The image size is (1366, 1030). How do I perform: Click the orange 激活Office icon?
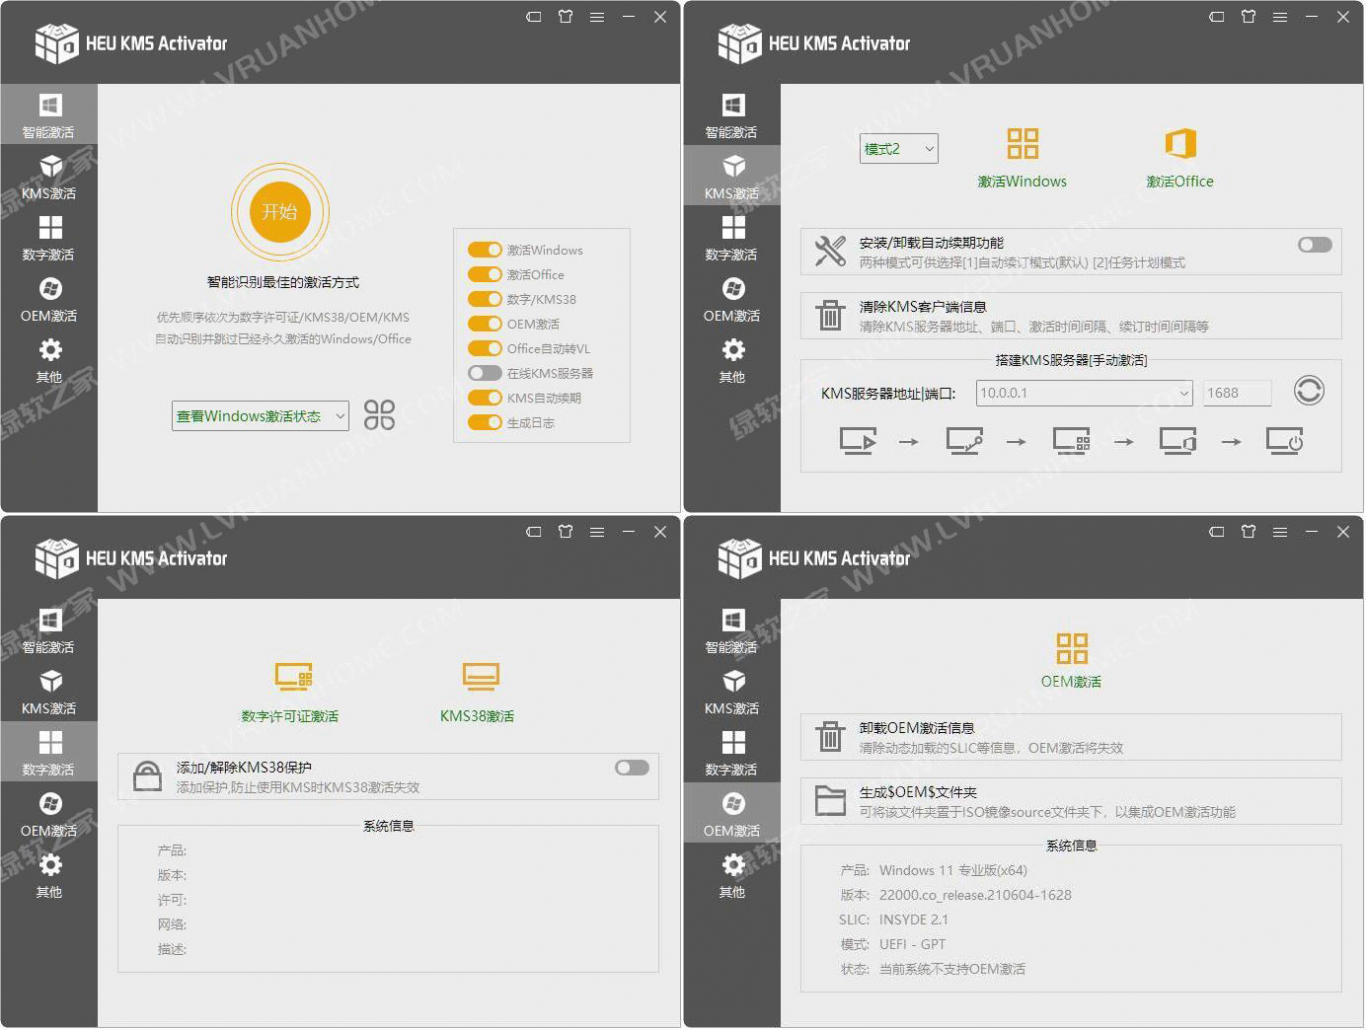(x=1180, y=144)
